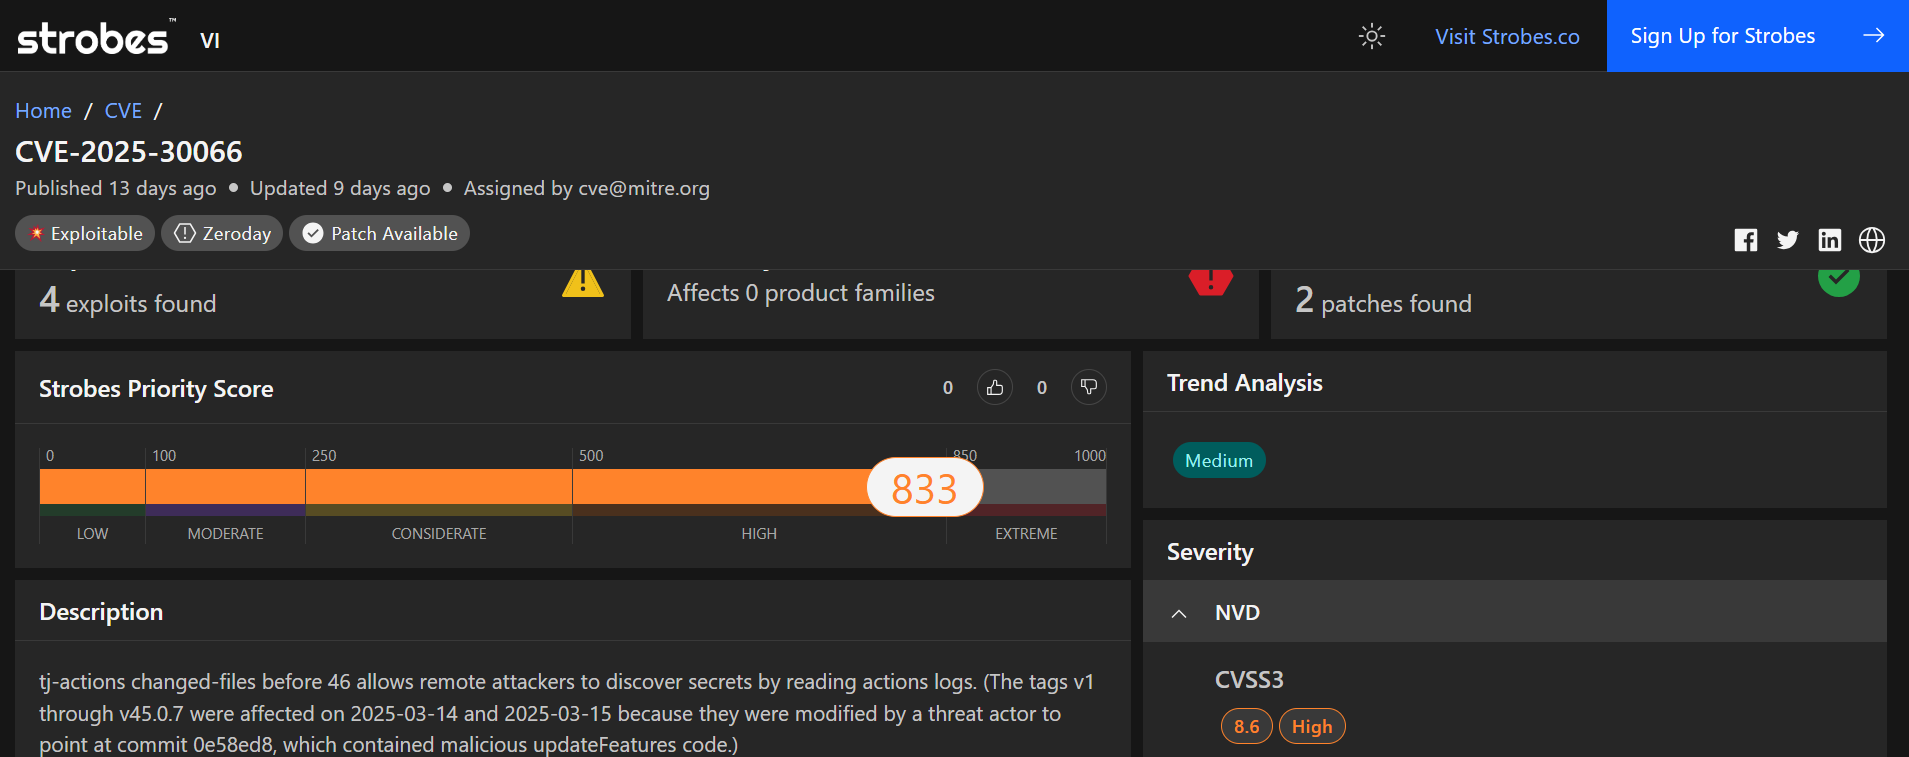The width and height of the screenshot is (1909, 757).
Task: Click the Zeroday tag alert icon
Action: pyautogui.click(x=185, y=233)
